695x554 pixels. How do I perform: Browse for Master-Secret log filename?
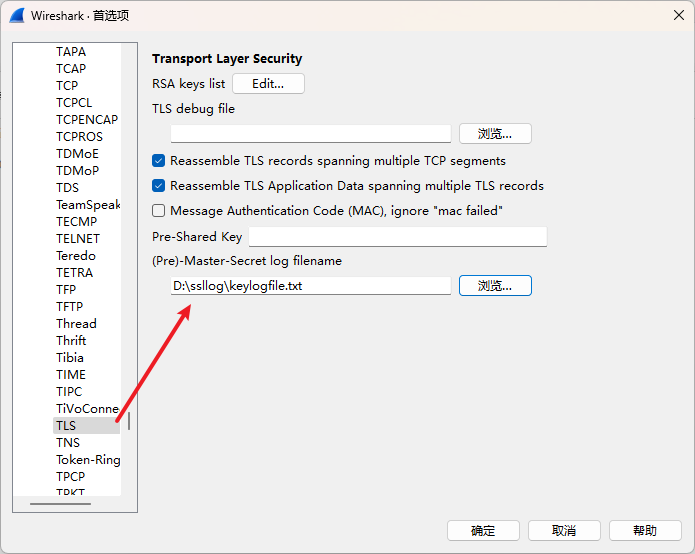495,286
